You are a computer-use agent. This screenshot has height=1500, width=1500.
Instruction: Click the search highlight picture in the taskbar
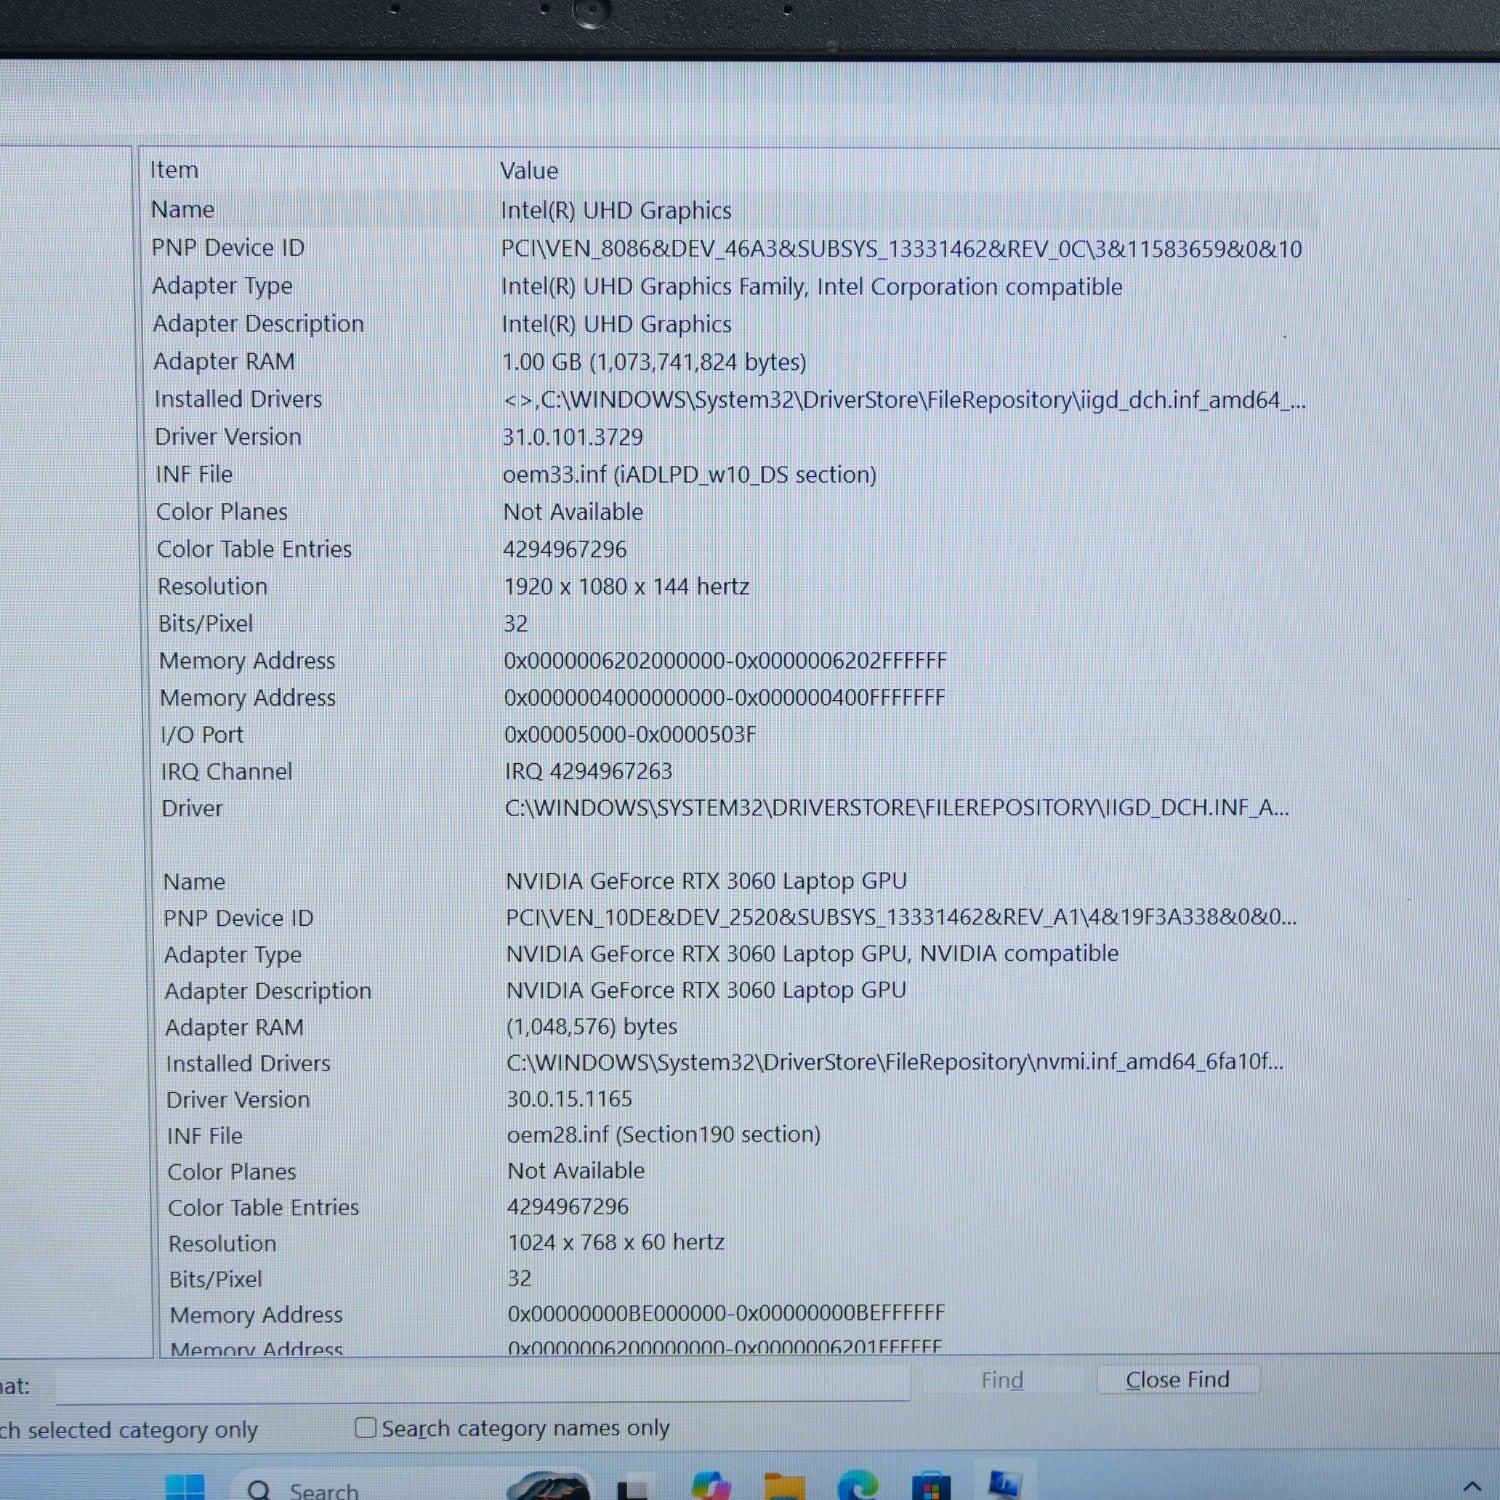point(548,1486)
